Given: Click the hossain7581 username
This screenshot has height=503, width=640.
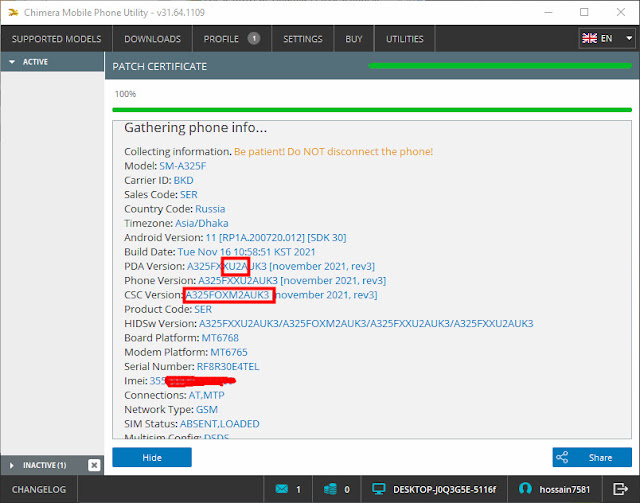Looking at the screenshot, I should coord(564,489).
